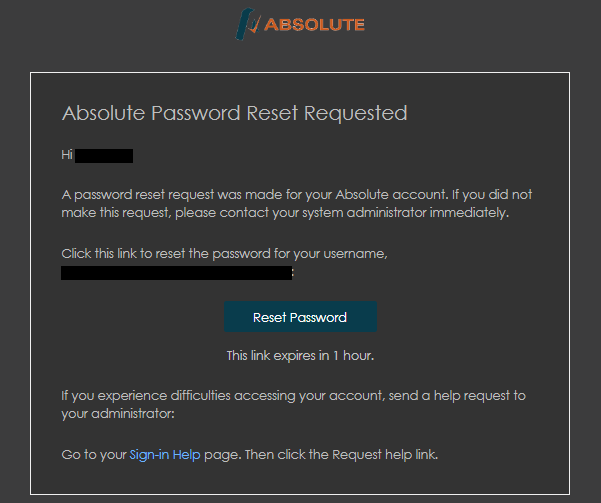Open the Sign-in Help link
Image resolution: width=601 pixels, height=503 pixels.
coord(165,455)
